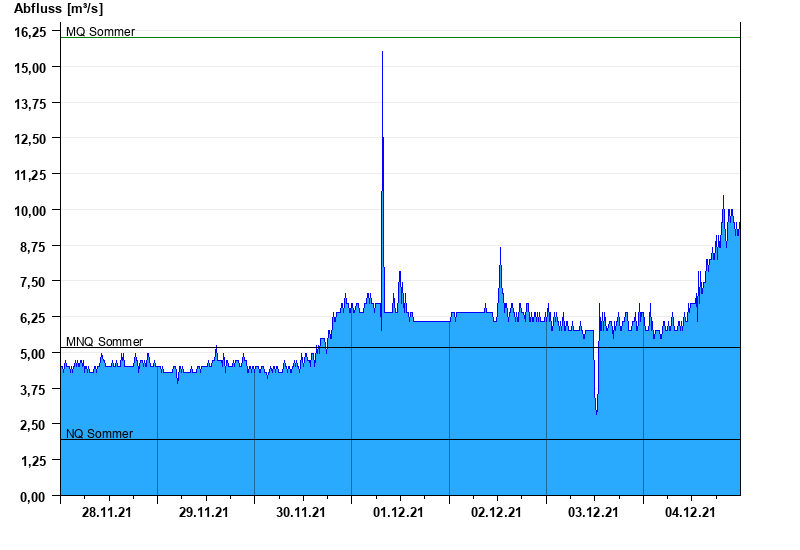This screenshot has height=550, width=800.
Task: Select the 0,00 y-axis tick label
Action: pyautogui.click(x=33, y=496)
